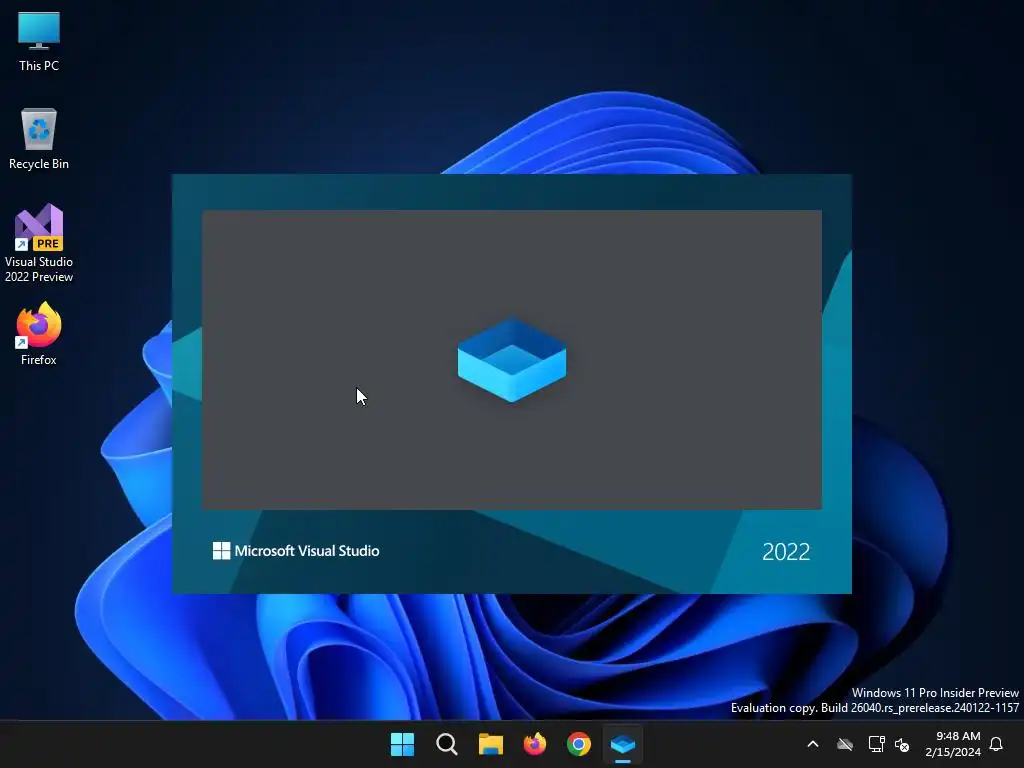The image size is (1024, 768).
Task: Click the Windows Sandbox box logo
Action: tap(512, 360)
